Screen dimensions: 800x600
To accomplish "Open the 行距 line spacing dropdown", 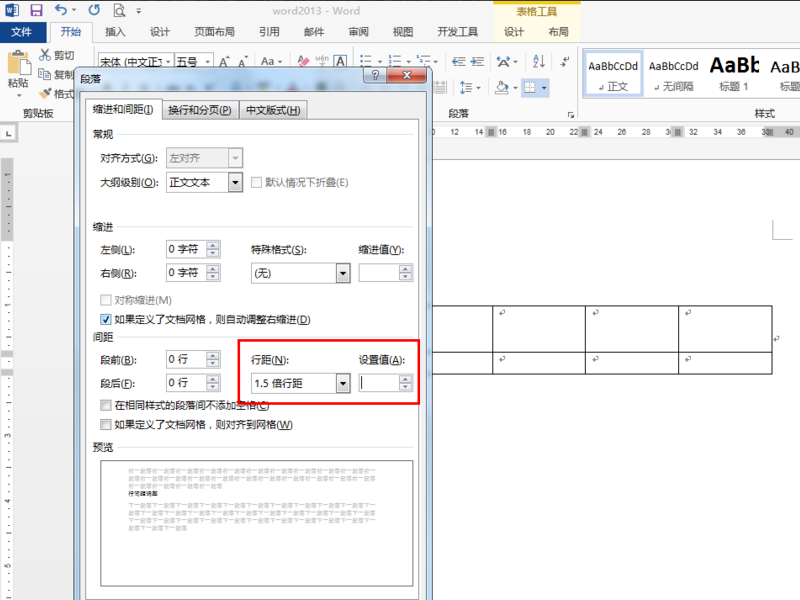I will tap(343, 383).
